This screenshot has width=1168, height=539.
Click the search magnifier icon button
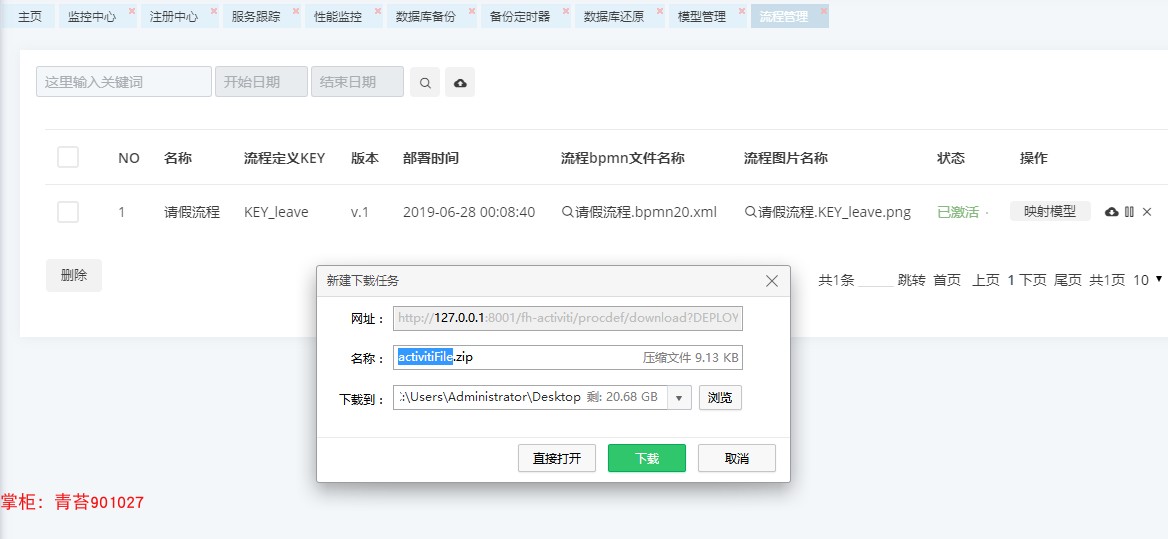click(425, 82)
